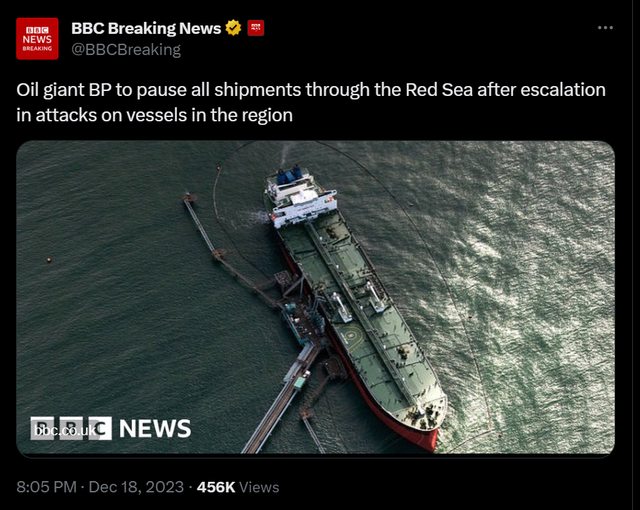Open the BBC Breaking News display name
640x510 pixels.
pyautogui.click(x=146, y=28)
